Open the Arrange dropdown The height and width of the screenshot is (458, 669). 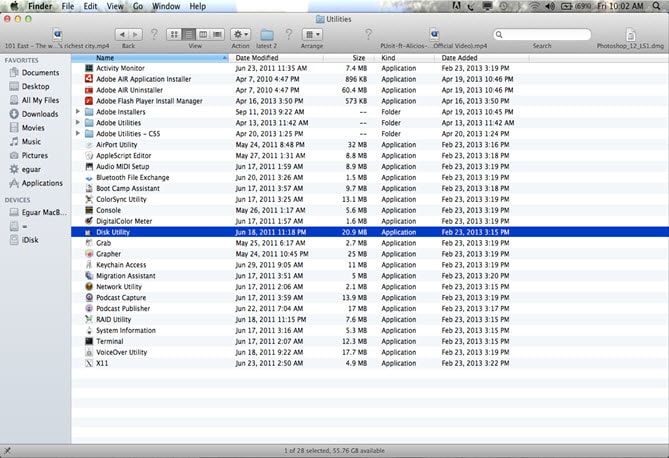(x=312, y=35)
